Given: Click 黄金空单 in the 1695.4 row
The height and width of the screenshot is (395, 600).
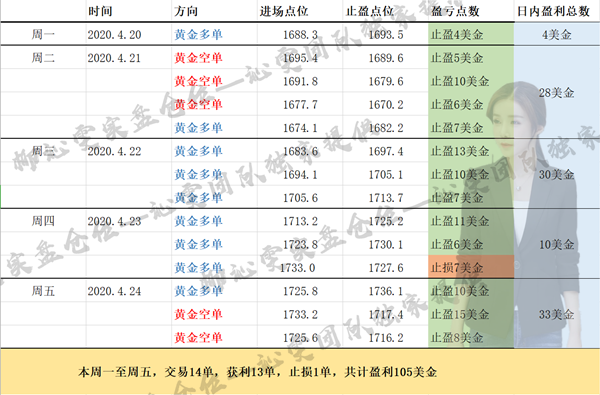Looking at the screenshot, I should [x=198, y=58].
